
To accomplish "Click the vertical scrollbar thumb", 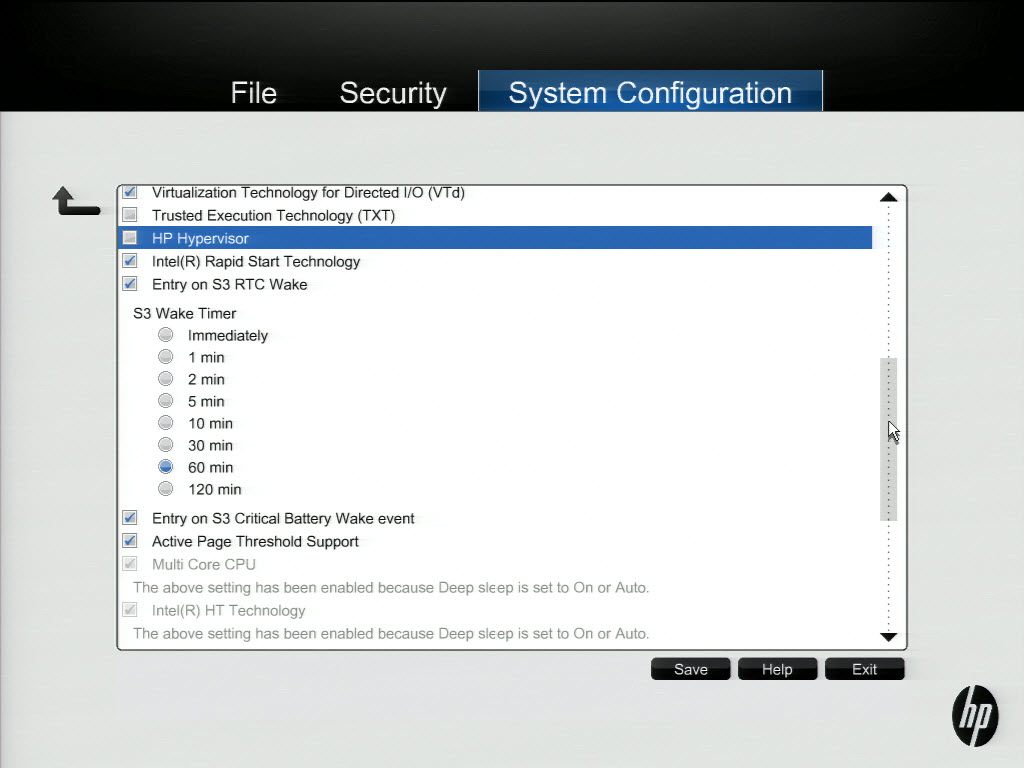I will point(888,440).
